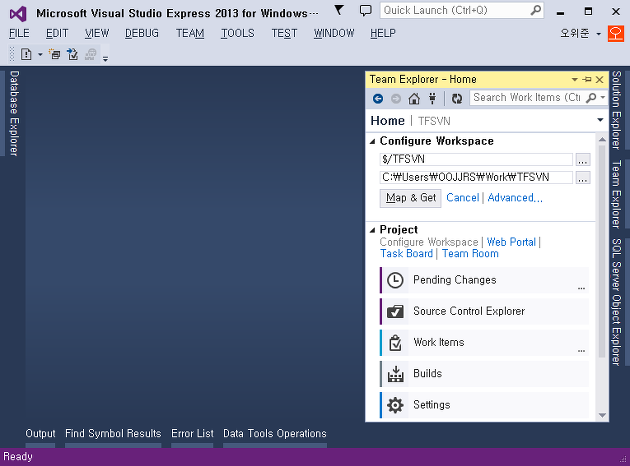This screenshot has width=630, height=466.
Task: Click the Map & Get button
Action: point(411,198)
